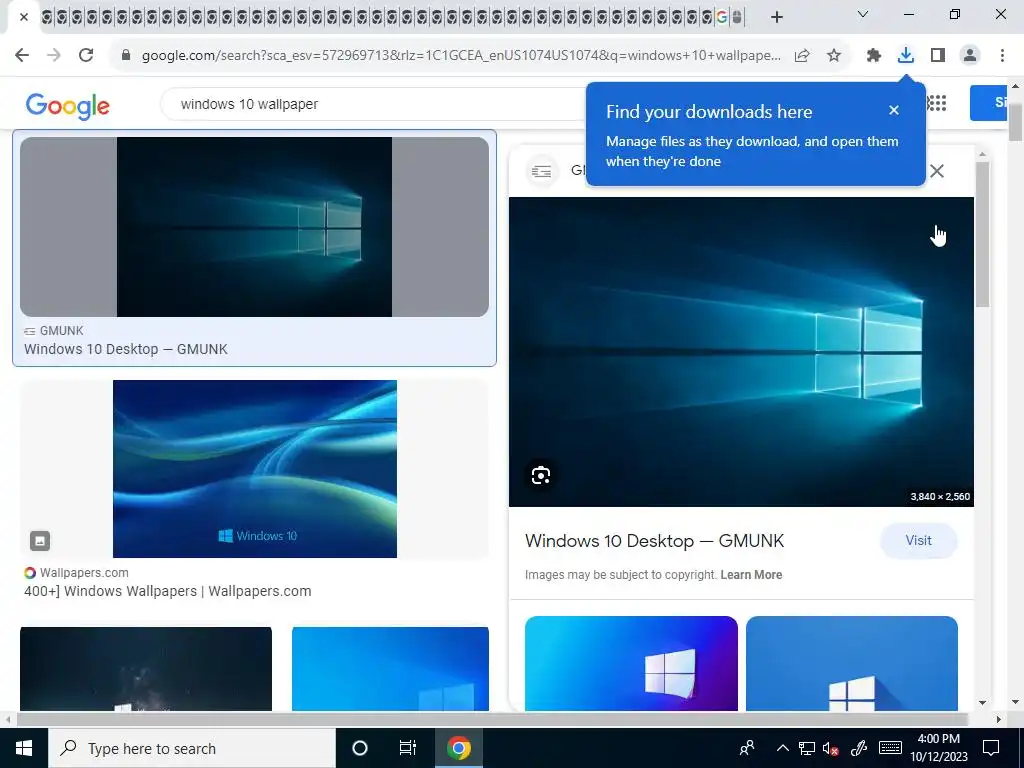The image size is (1024, 768).
Task: Click the preview panel scrollbar up arrow
Action: [x=982, y=155]
